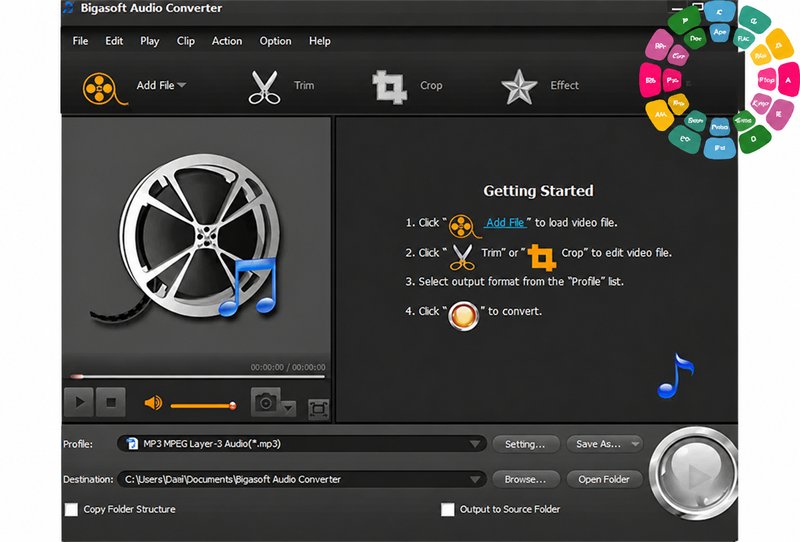This screenshot has width=800, height=542.
Task: Click the Add File link in Getting Started
Action: click(x=505, y=223)
